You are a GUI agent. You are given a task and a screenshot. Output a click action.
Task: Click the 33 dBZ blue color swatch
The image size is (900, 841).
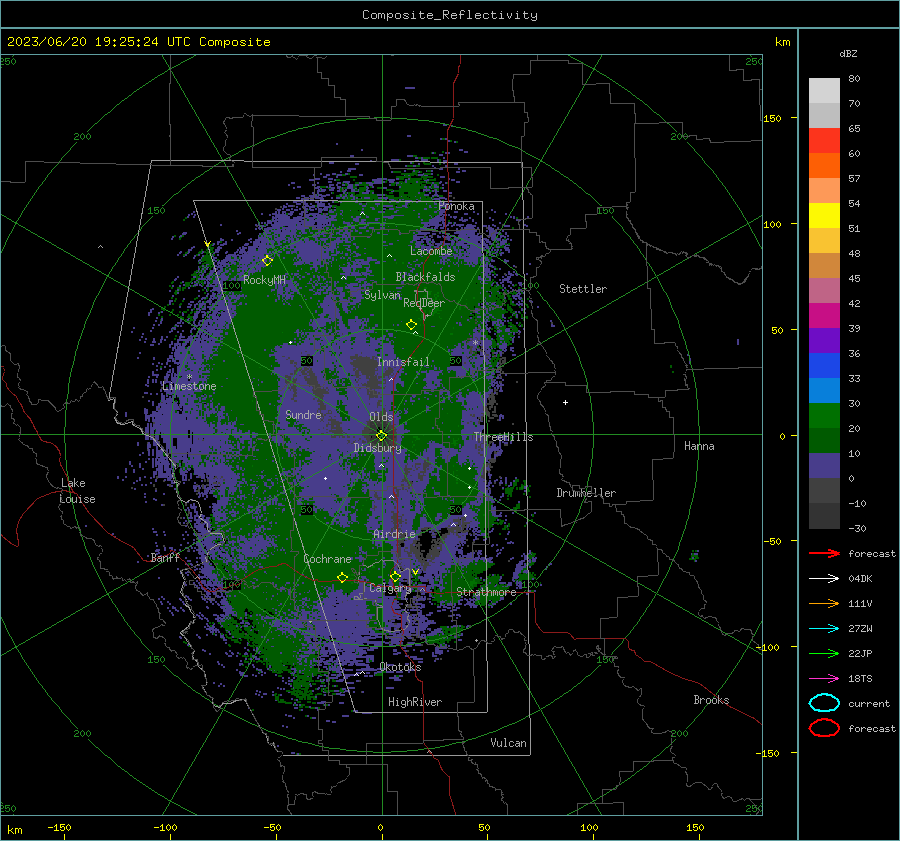coord(824,390)
